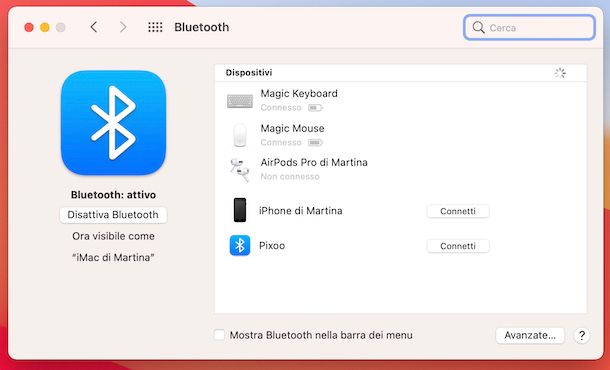Click the iPhone di Martina phone icon
The width and height of the screenshot is (610, 370).
(240, 210)
